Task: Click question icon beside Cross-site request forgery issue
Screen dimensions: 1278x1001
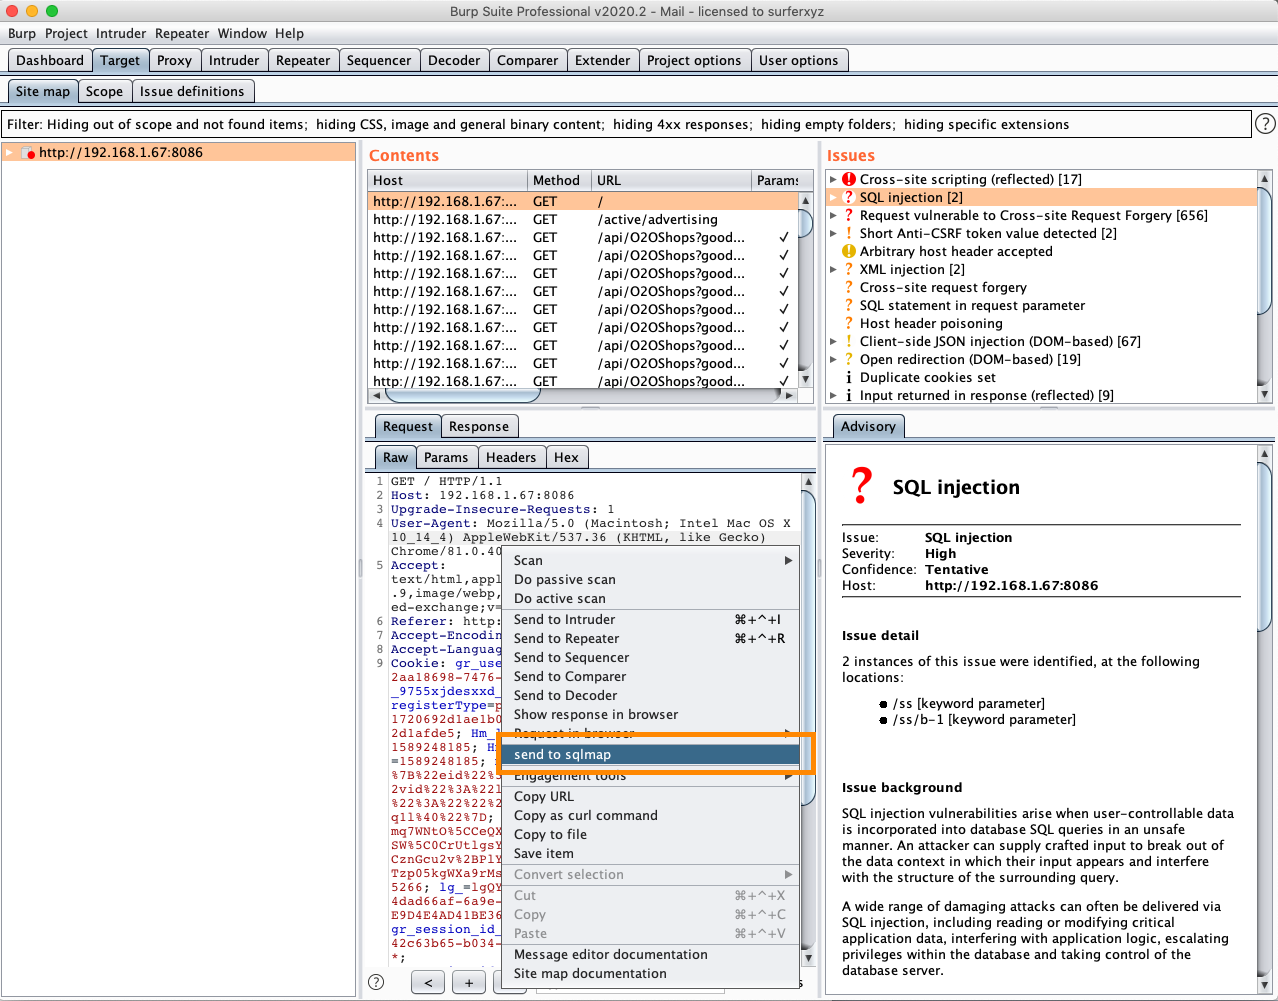Action: click(x=849, y=288)
